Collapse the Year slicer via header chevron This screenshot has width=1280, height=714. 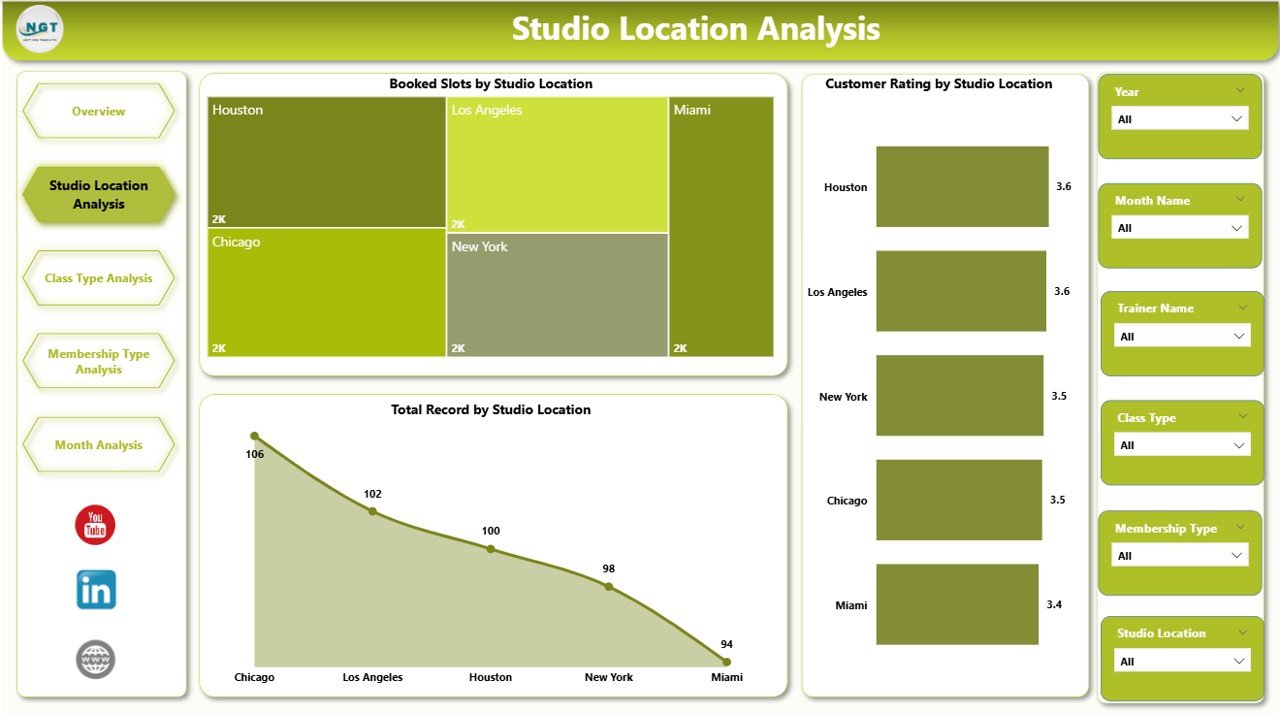coord(1242,89)
